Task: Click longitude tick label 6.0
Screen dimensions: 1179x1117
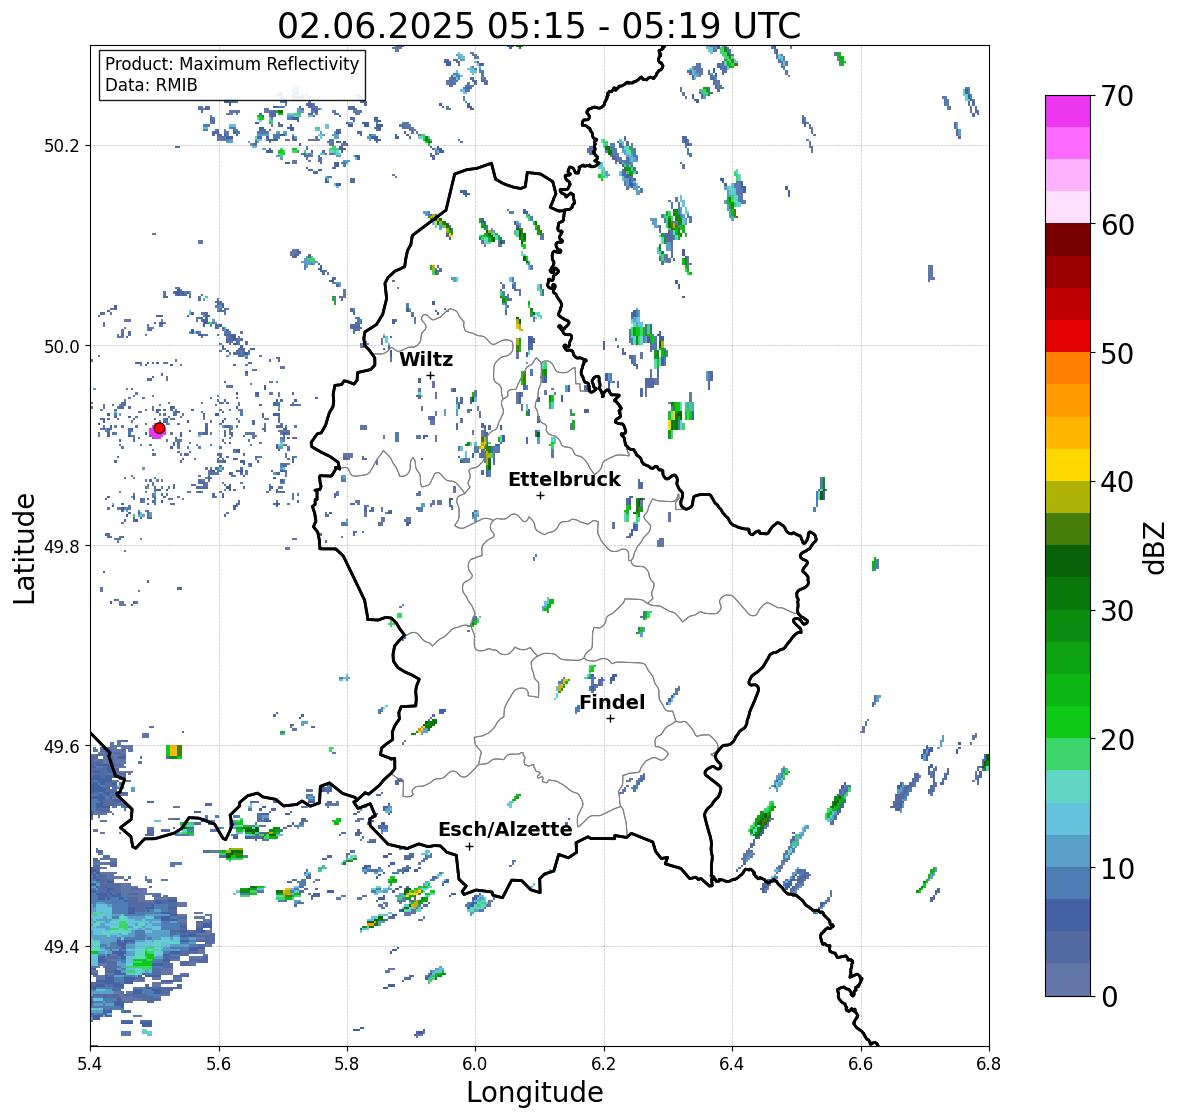Action: (475, 1064)
